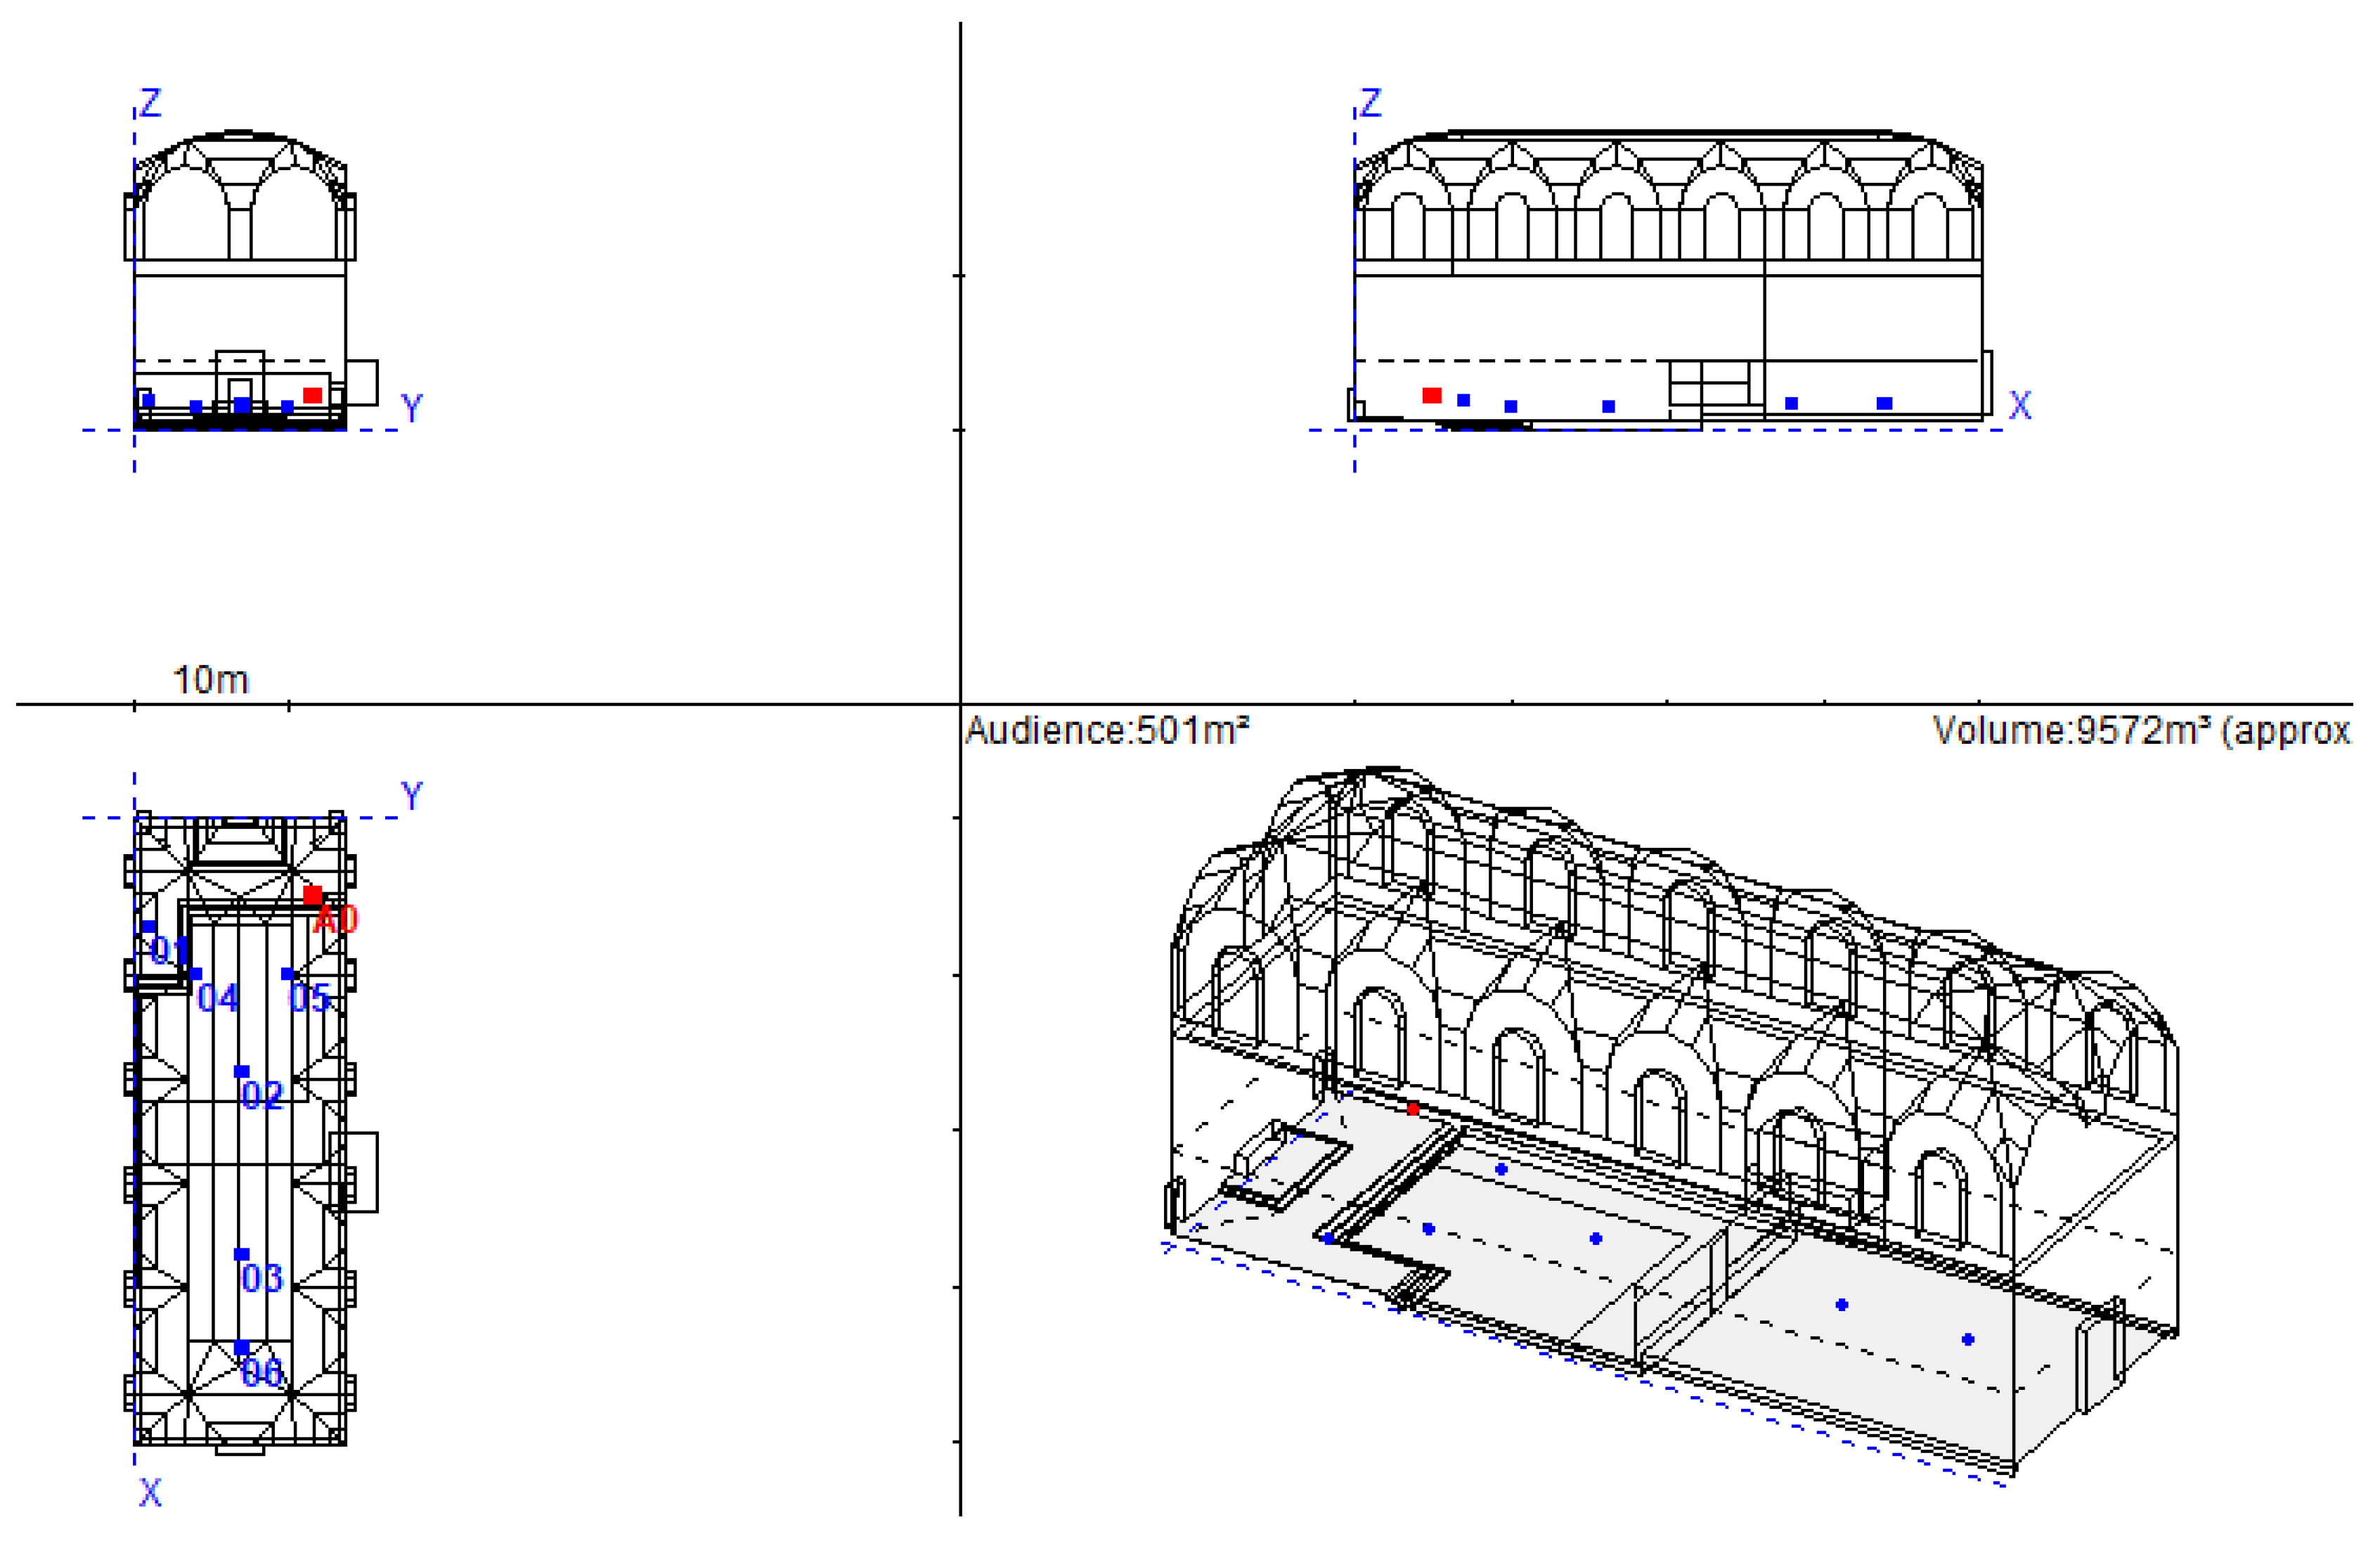2380x1541 pixels.
Task: Click the X axis label in the side view
Action: coord(2019,405)
